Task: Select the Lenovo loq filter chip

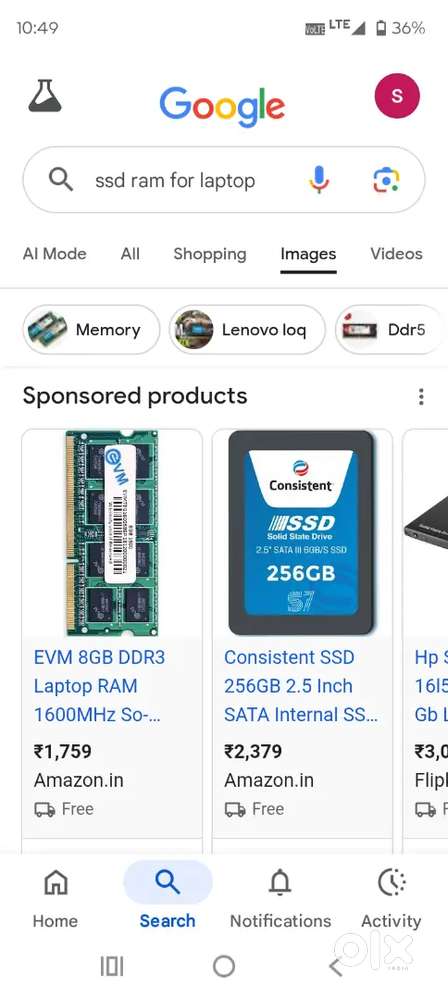Action: [247, 330]
